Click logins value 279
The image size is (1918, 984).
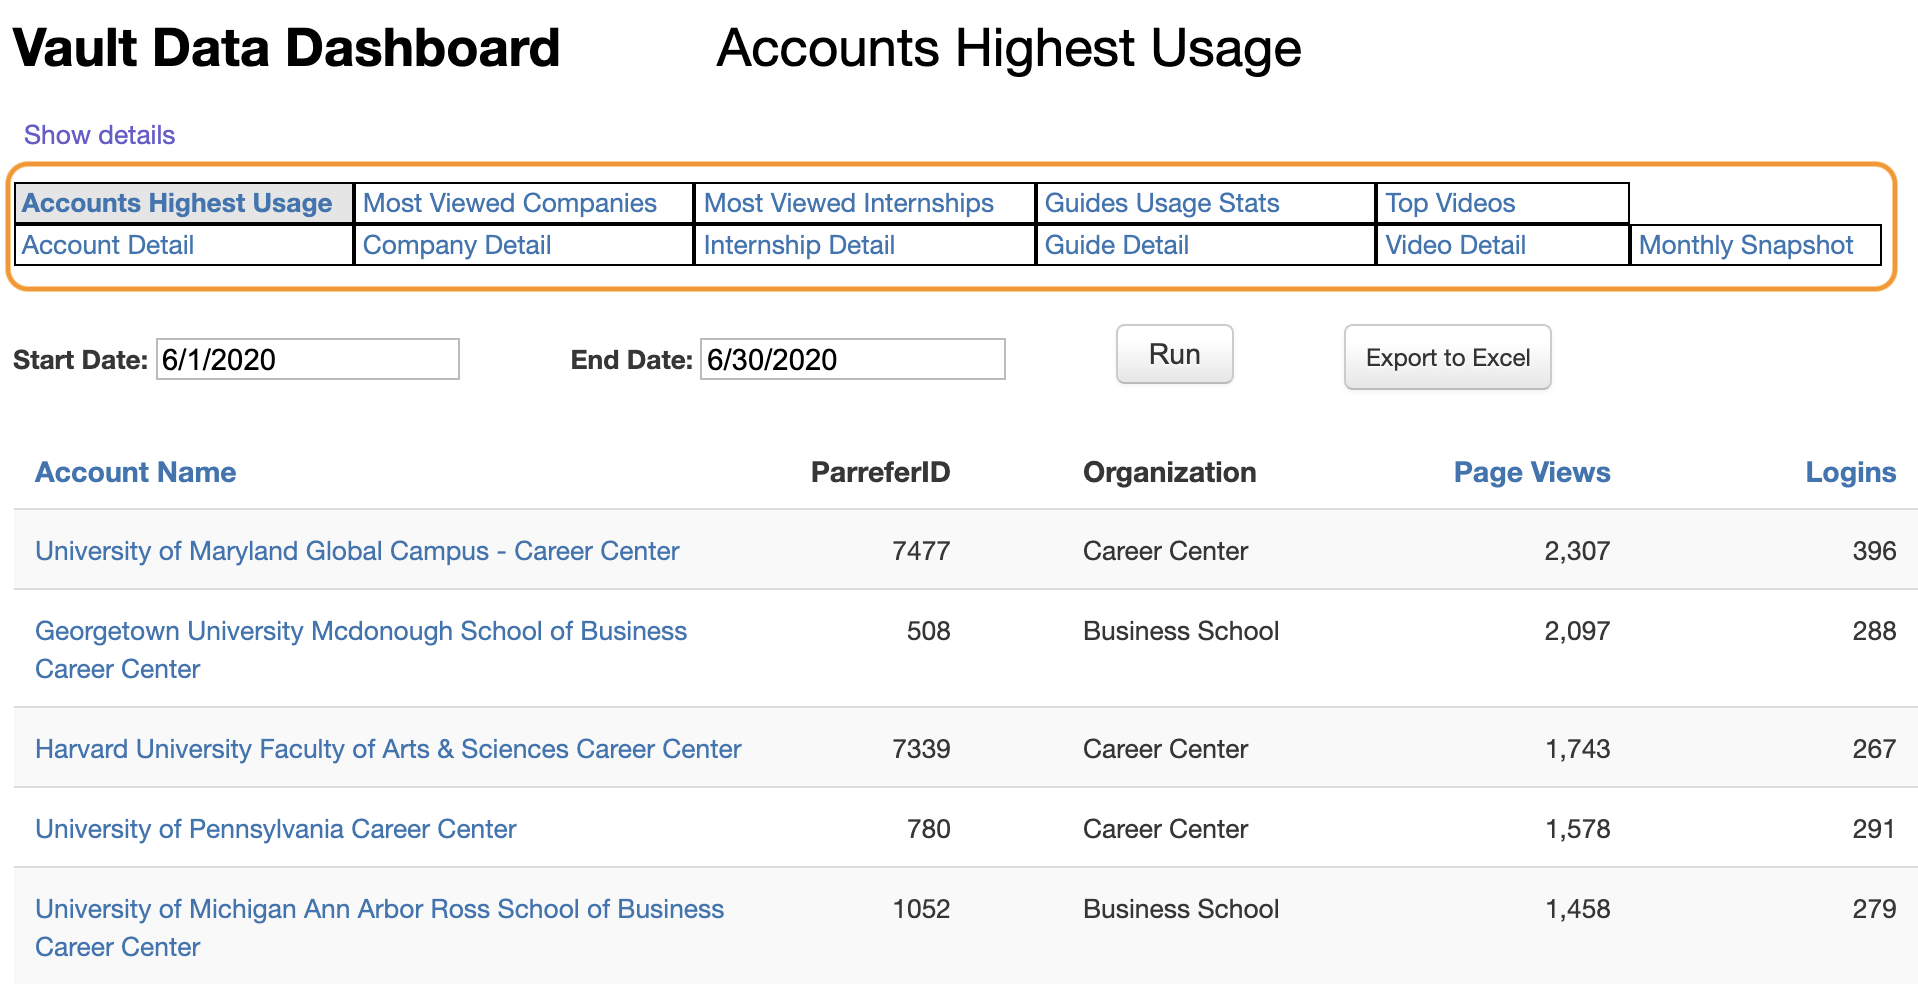click(x=1874, y=909)
